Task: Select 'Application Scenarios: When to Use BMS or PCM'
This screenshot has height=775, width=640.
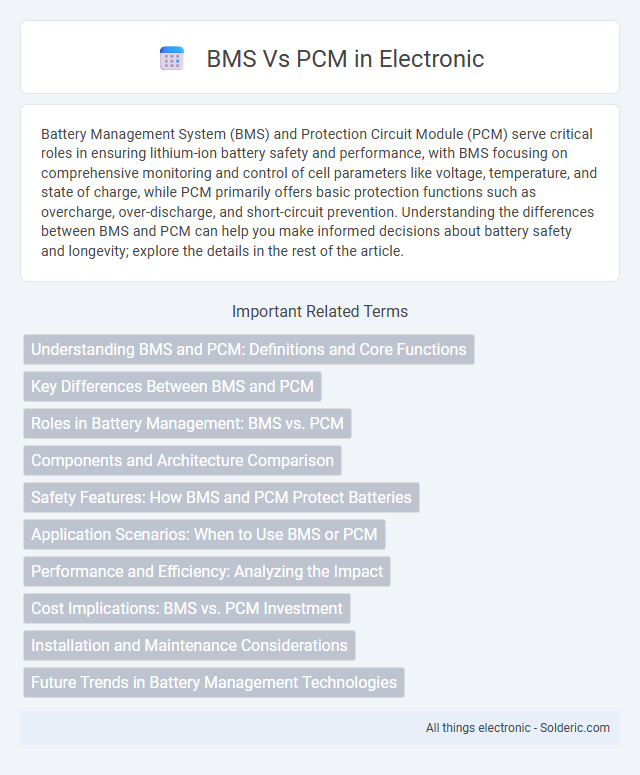Action: coord(204,534)
